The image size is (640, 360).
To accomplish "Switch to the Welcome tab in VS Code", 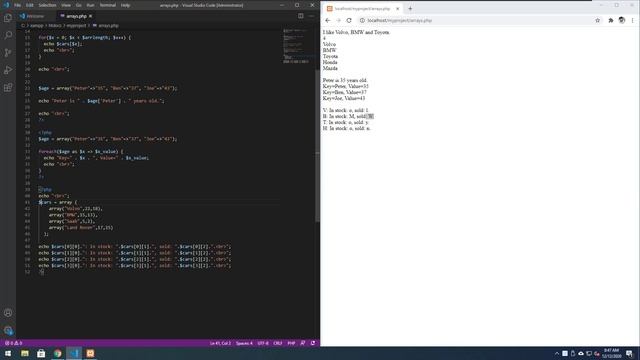I will (x=35, y=16).
